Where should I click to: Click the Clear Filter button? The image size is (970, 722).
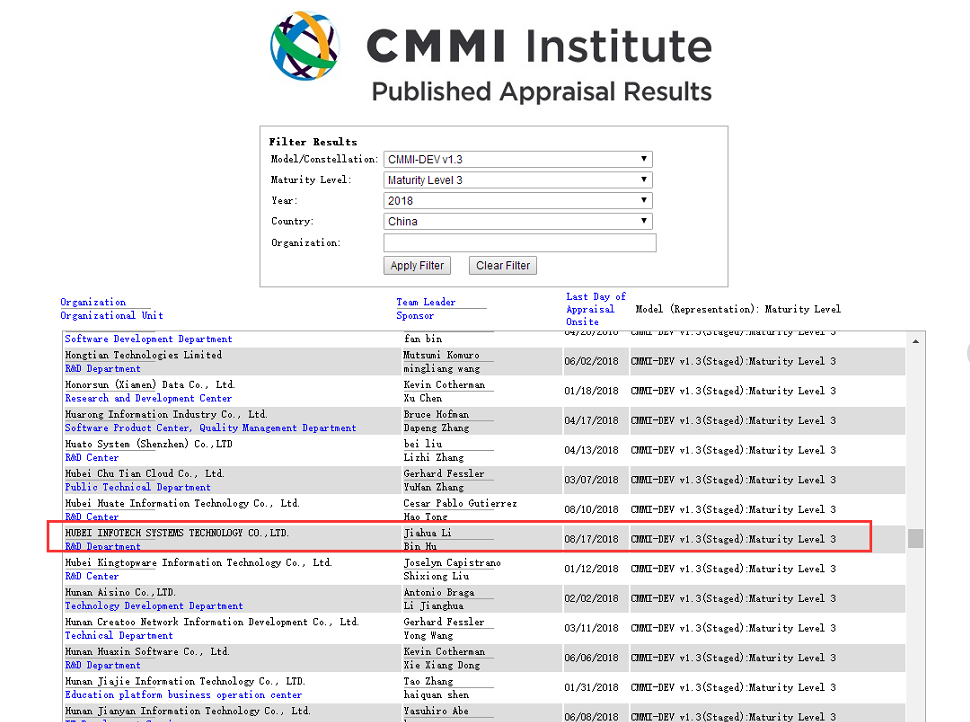(x=503, y=265)
